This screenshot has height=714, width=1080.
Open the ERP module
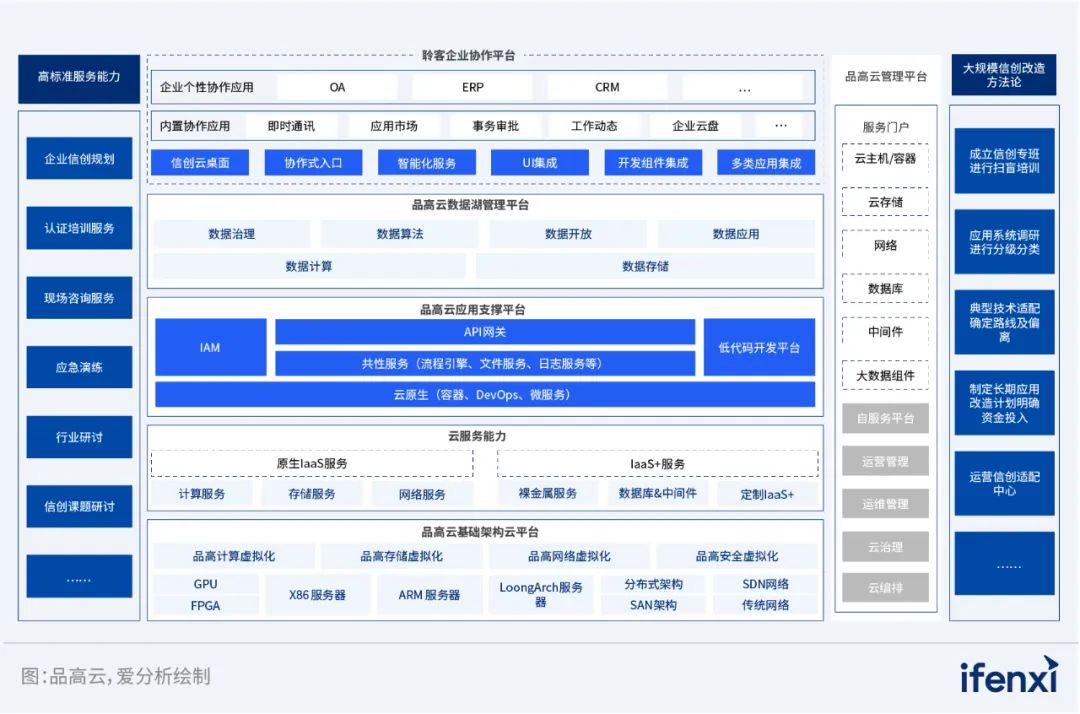(471, 87)
